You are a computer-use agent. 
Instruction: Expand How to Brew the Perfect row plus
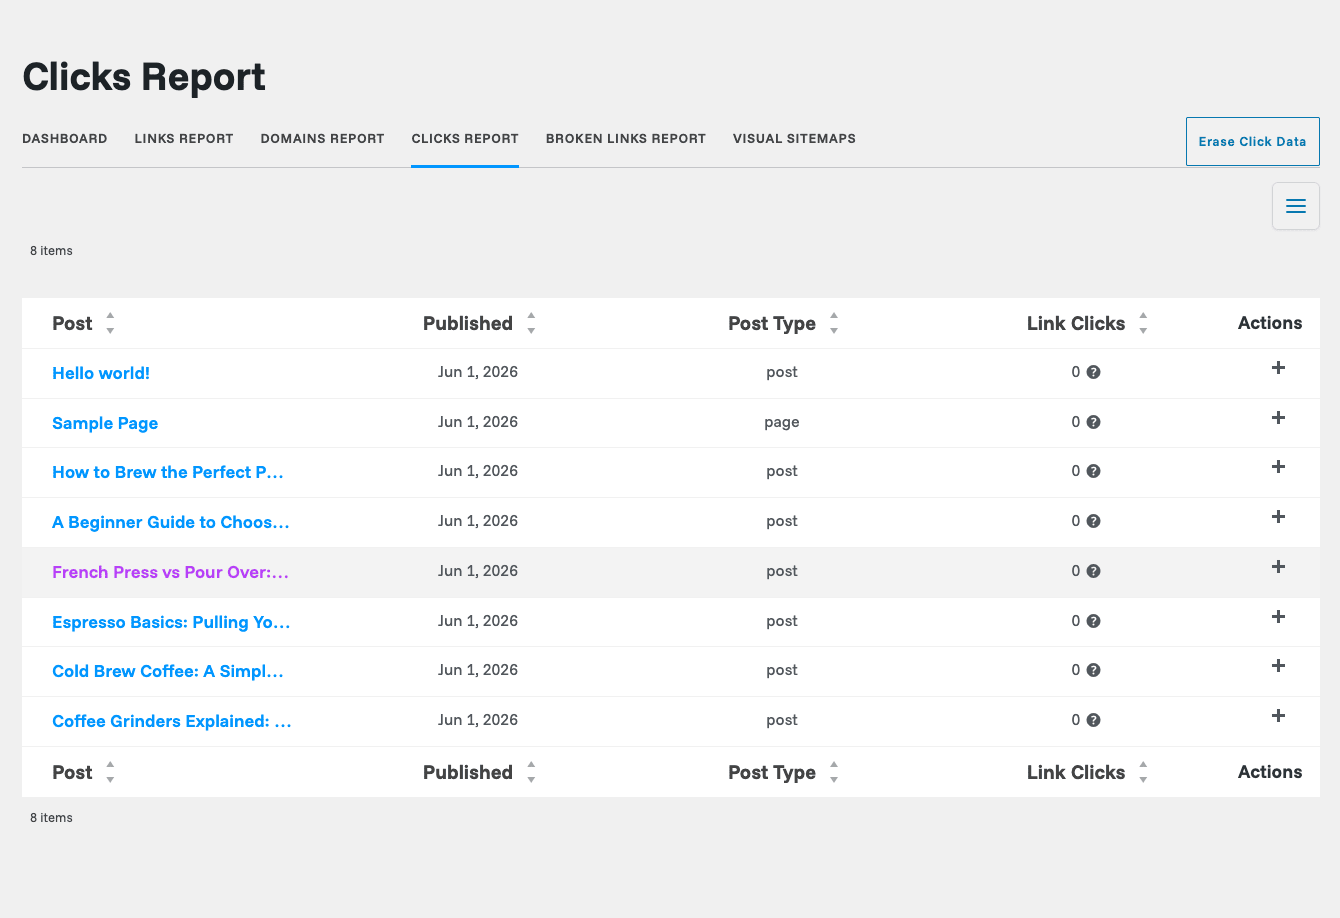pyautogui.click(x=1278, y=467)
